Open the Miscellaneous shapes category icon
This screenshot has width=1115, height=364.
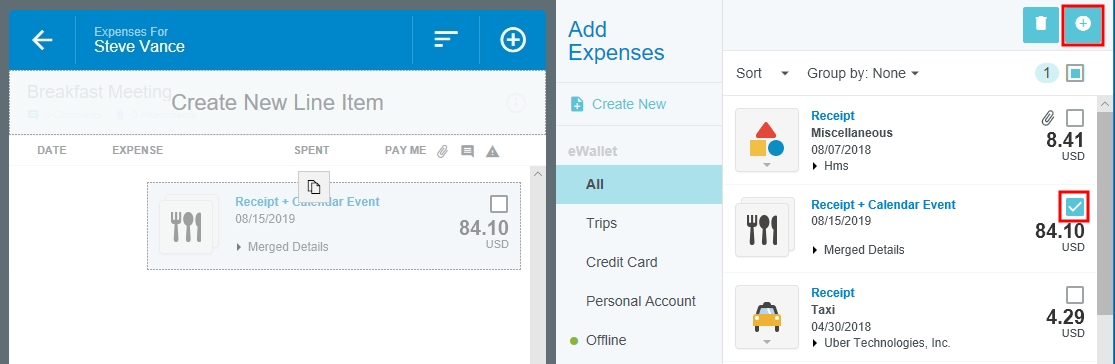point(767,140)
